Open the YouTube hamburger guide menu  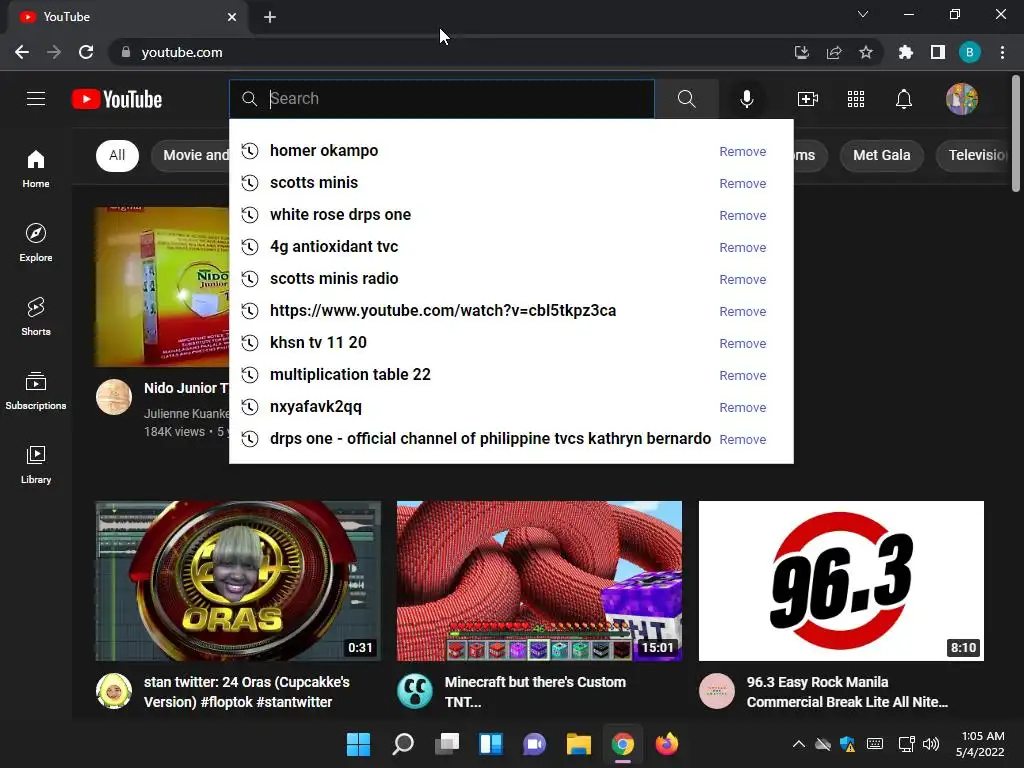click(36, 99)
